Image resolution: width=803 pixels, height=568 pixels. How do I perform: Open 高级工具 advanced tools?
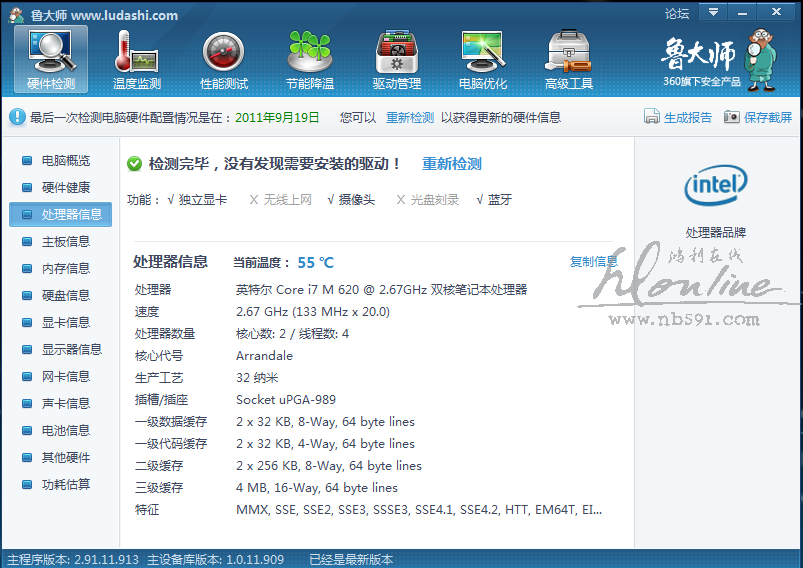tap(569, 59)
